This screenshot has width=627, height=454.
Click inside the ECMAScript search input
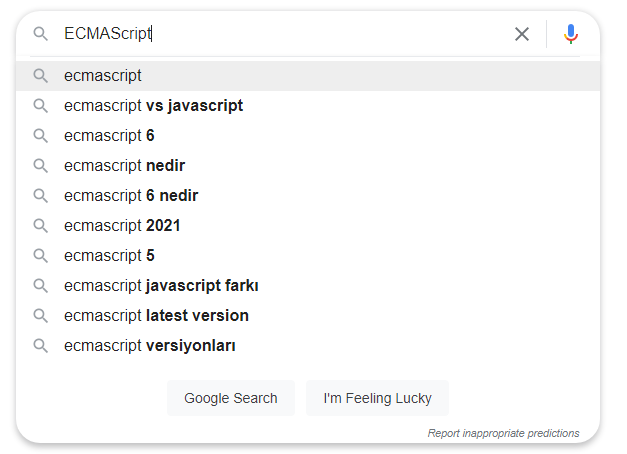(x=284, y=34)
